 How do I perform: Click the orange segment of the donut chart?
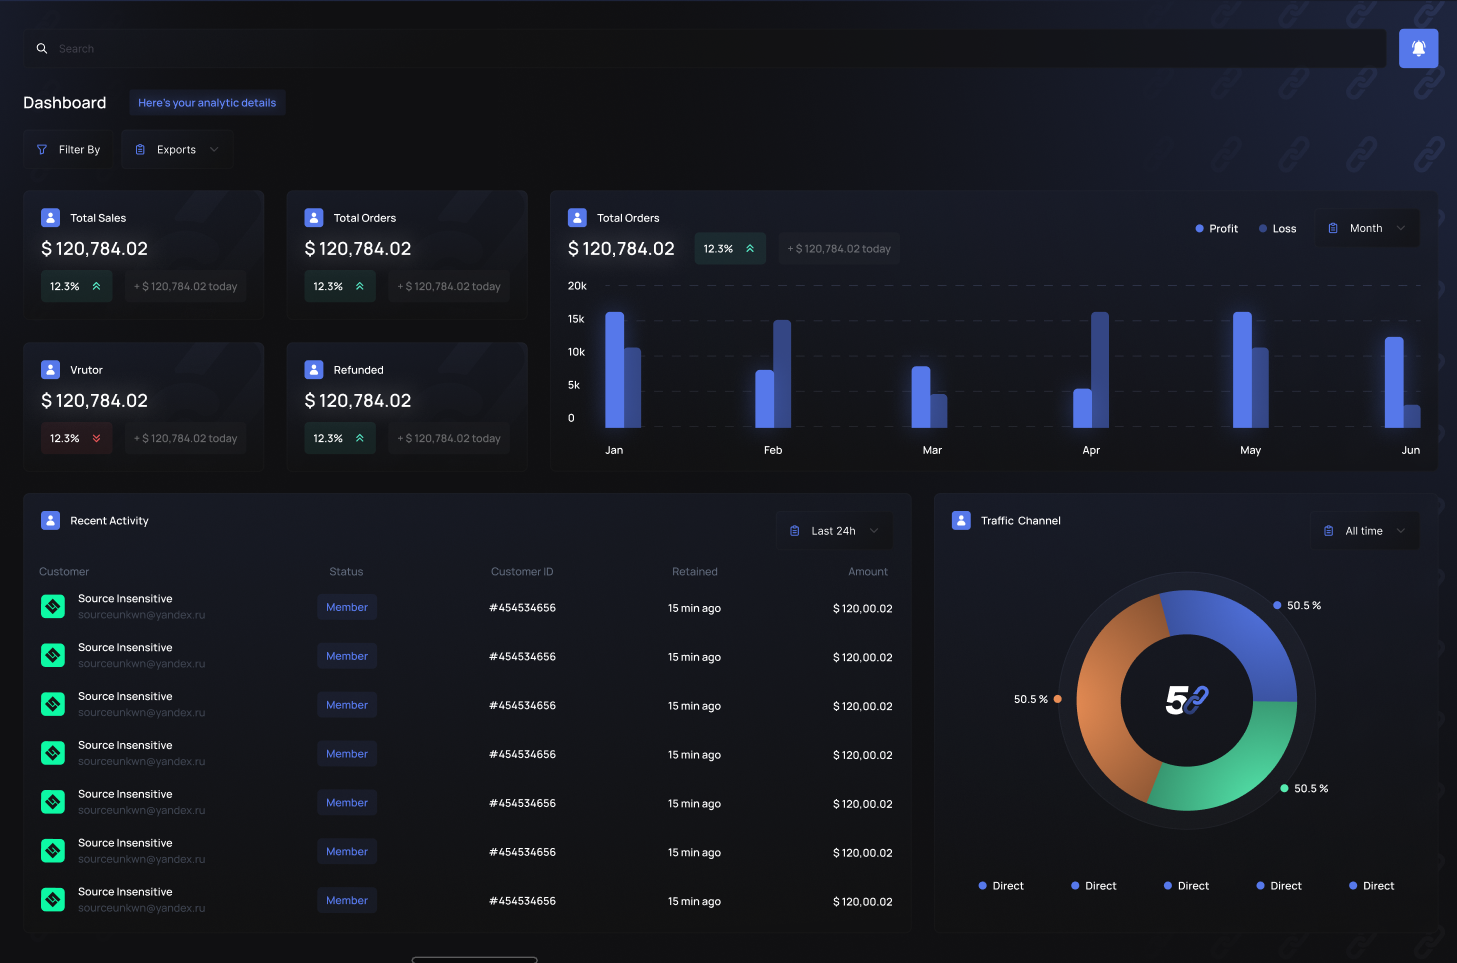tap(1105, 700)
